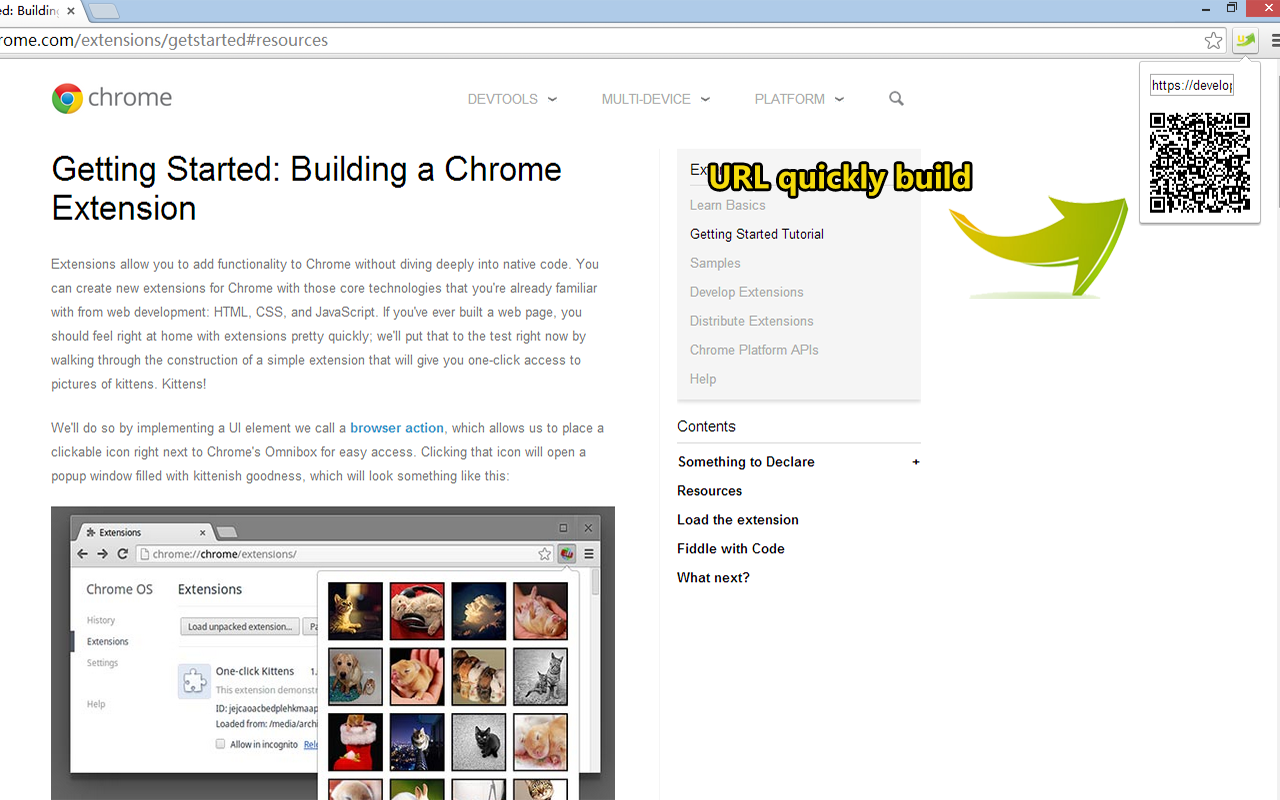Viewport: 1280px width, 800px height.
Task: Click star icon in embedded screenshot
Action: [544, 554]
